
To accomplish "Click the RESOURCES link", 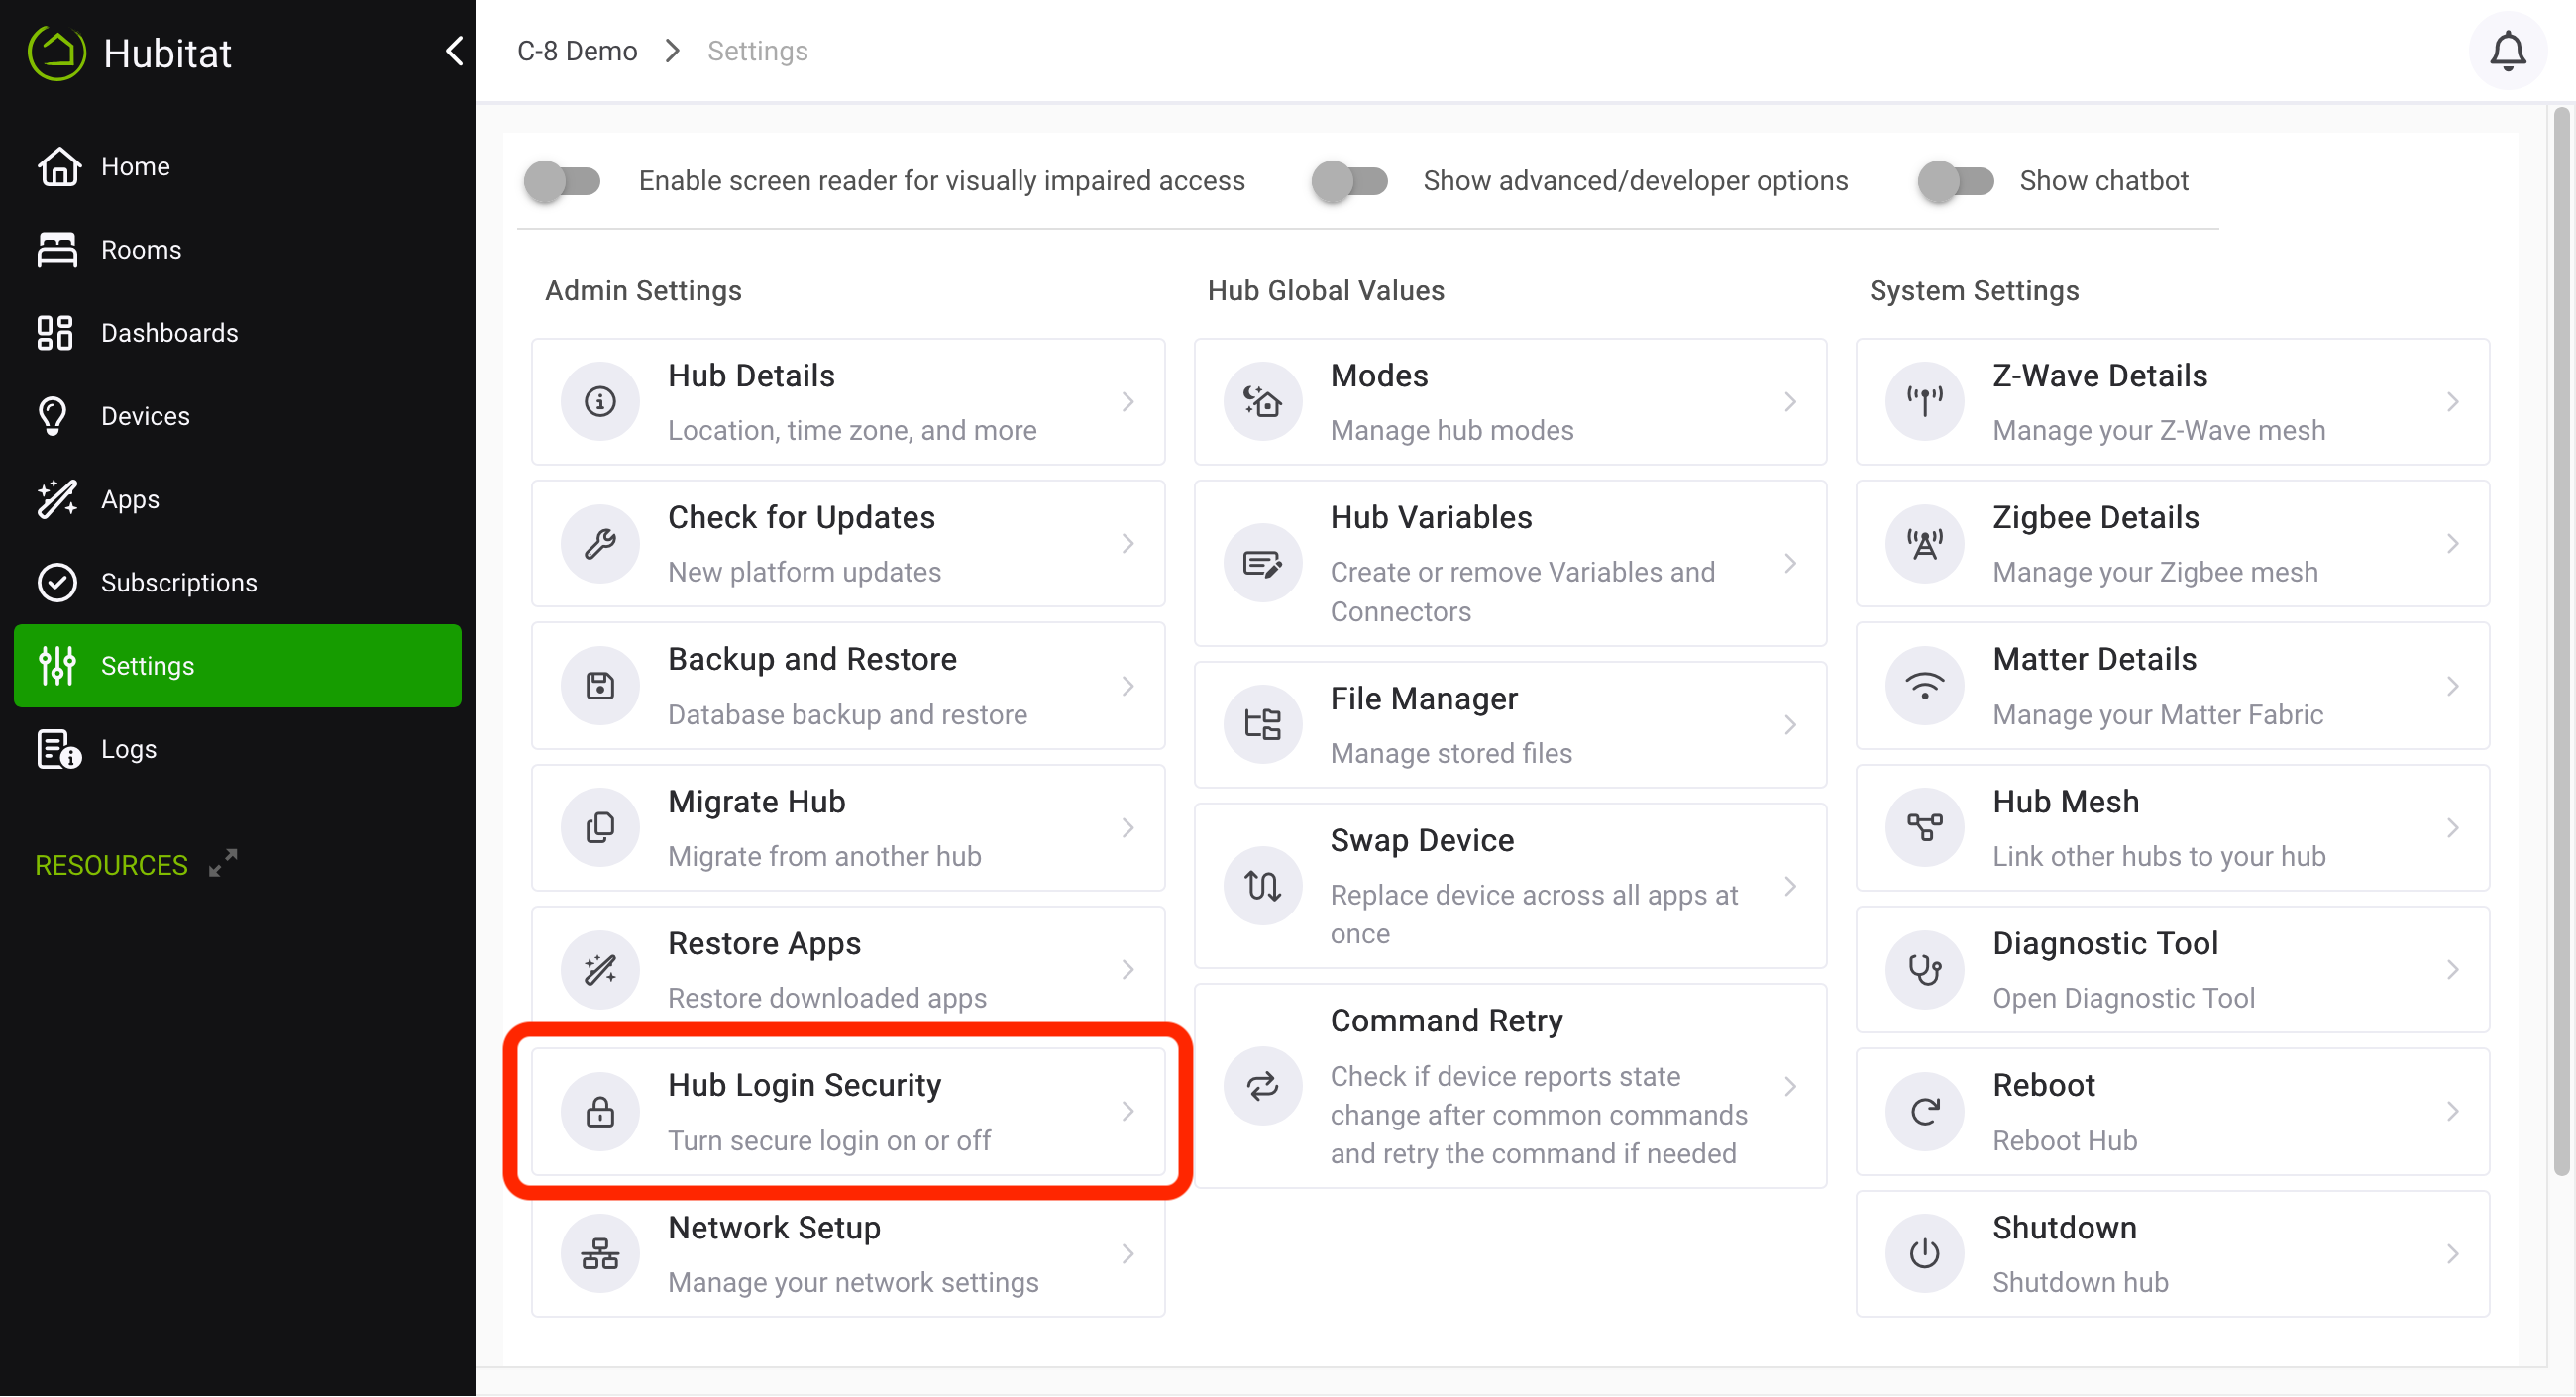I will pyautogui.click(x=111, y=865).
